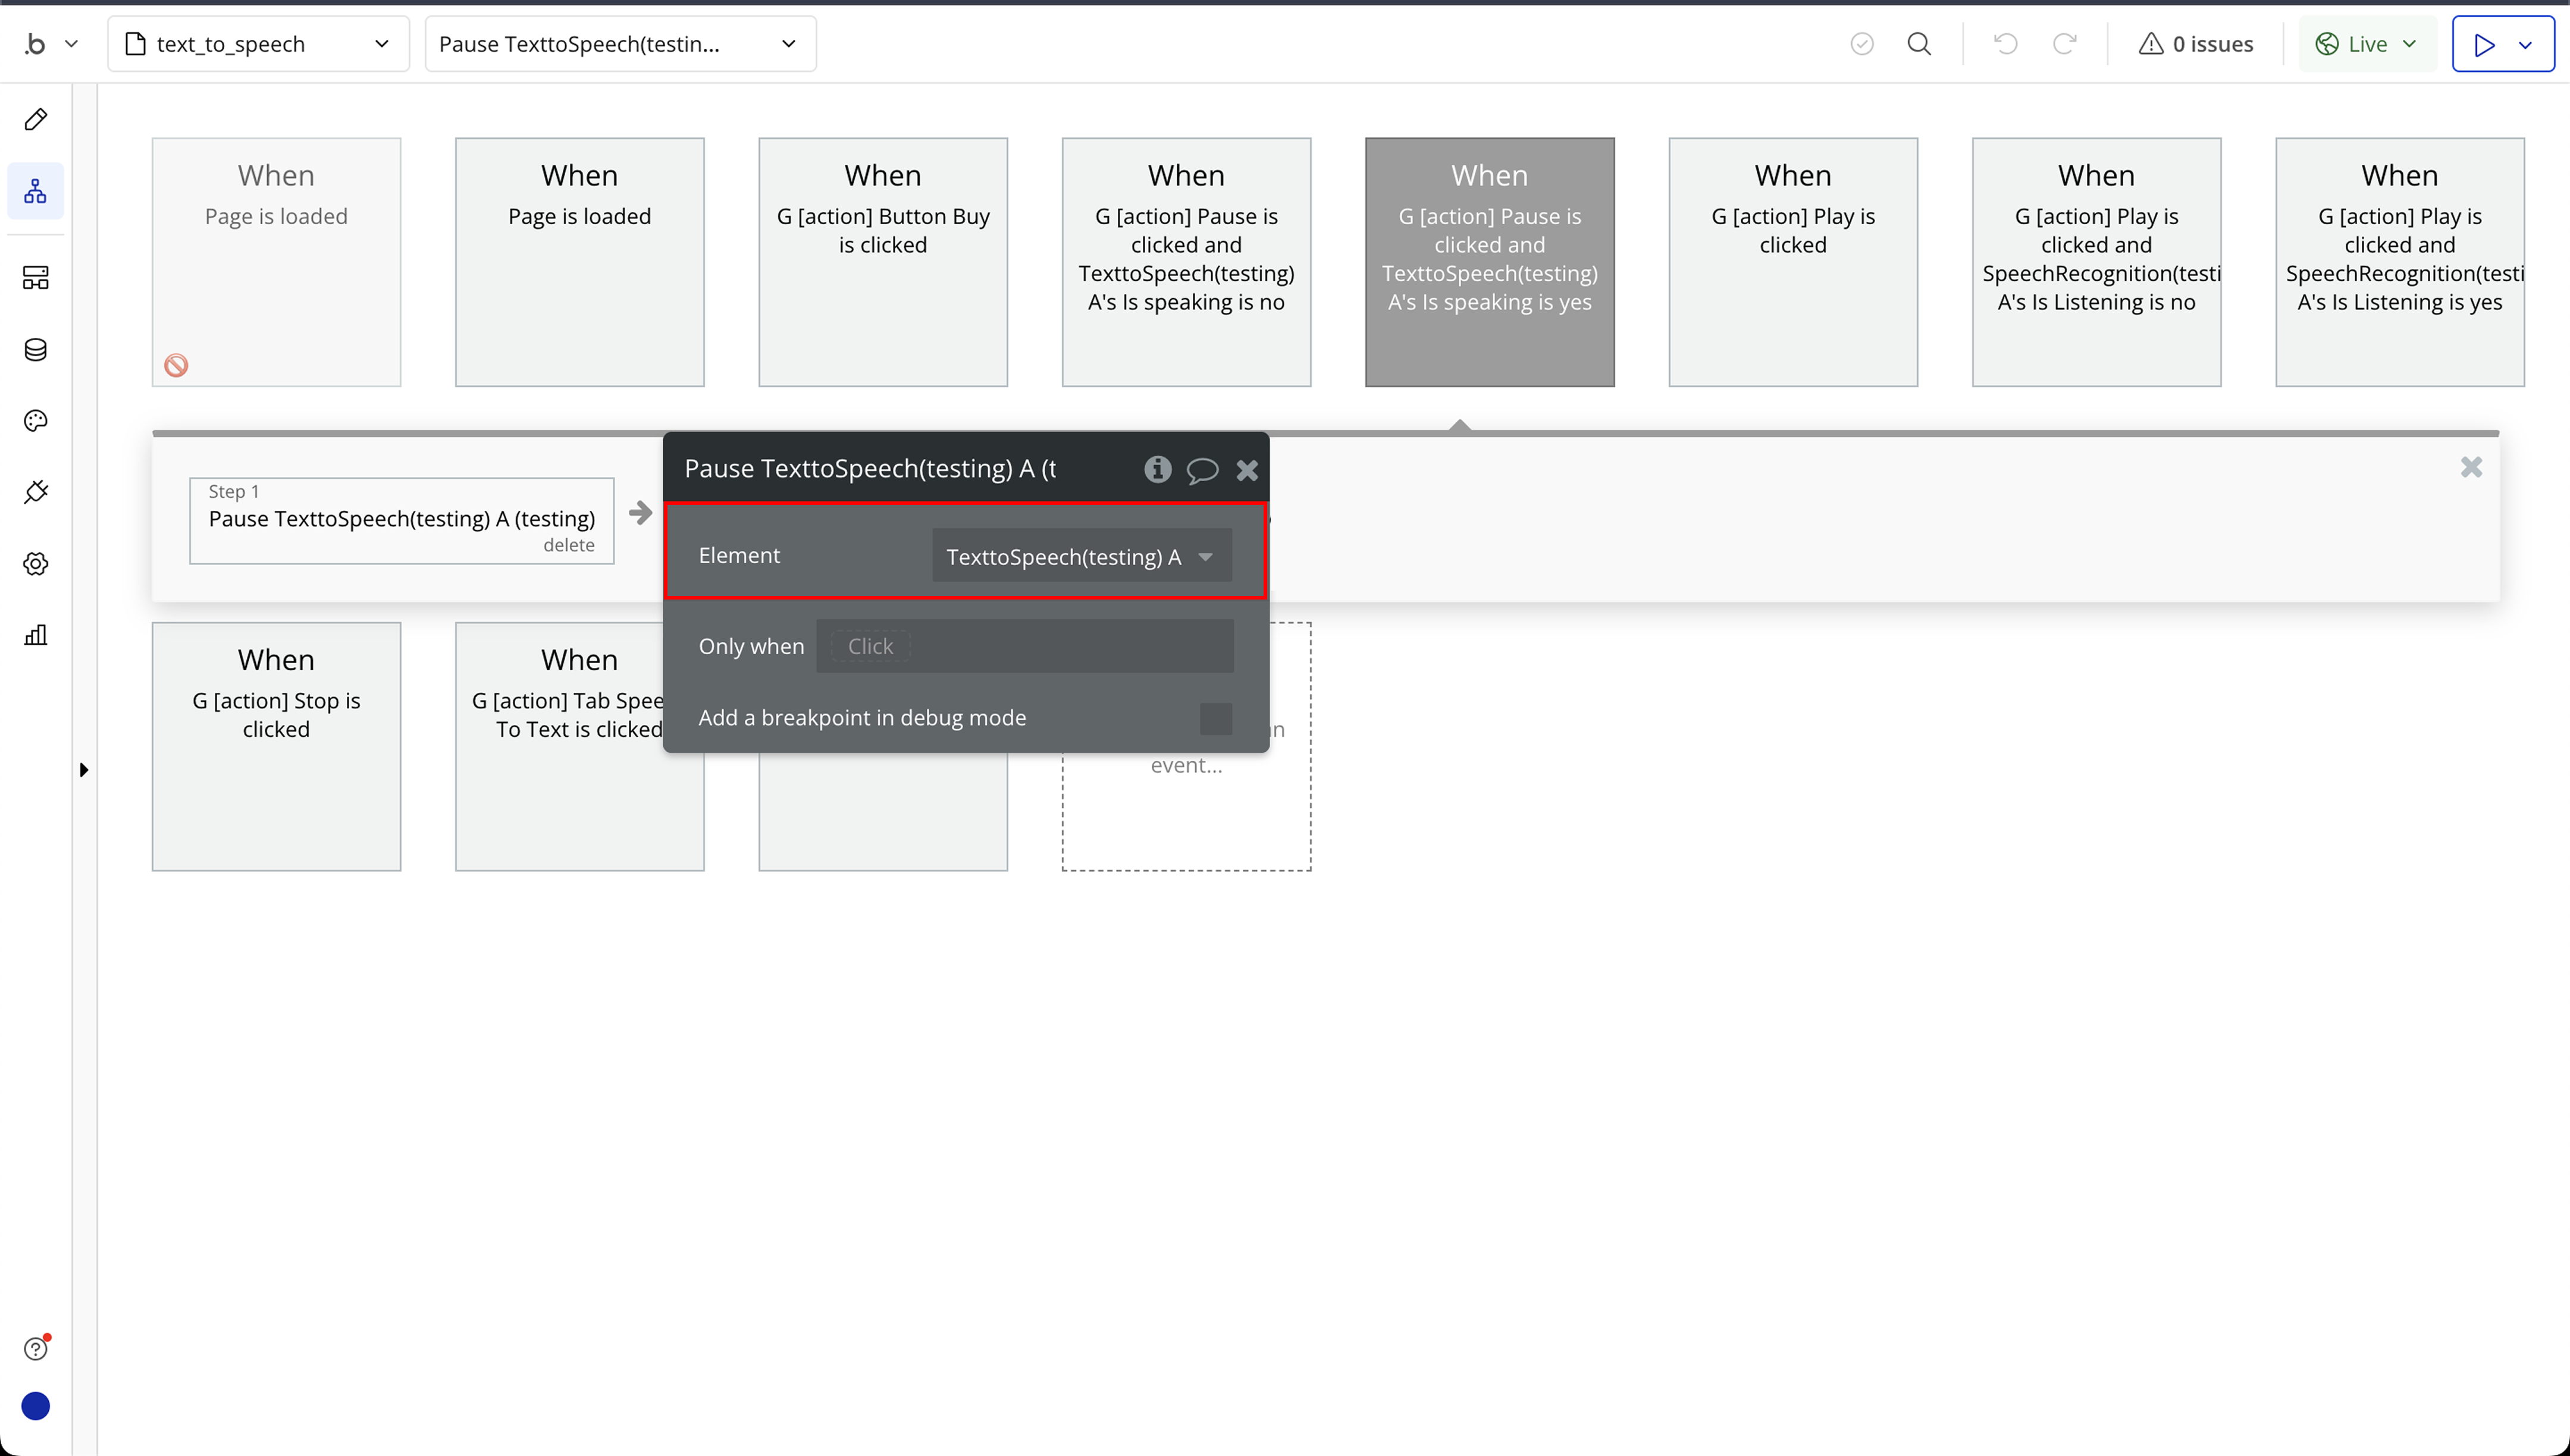The width and height of the screenshot is (2570, 1456).
Task: Click delete on Step 1
Action: tap(568, 546)
